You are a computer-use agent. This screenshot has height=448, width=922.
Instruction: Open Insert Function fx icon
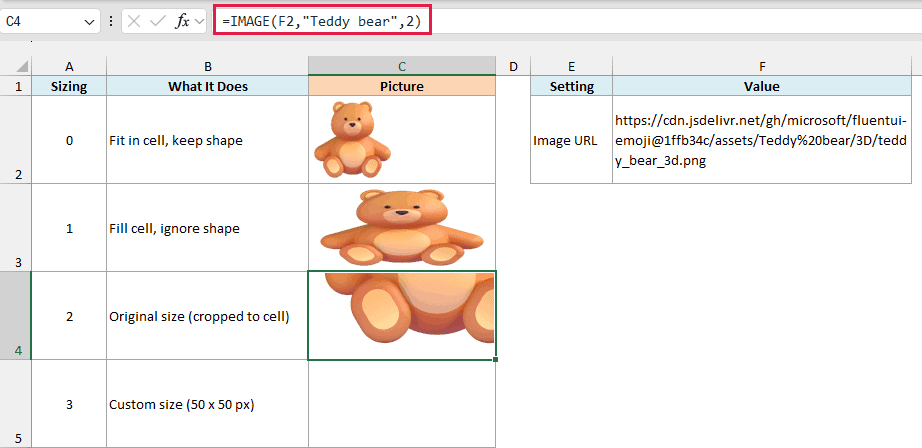pos(182,22)
